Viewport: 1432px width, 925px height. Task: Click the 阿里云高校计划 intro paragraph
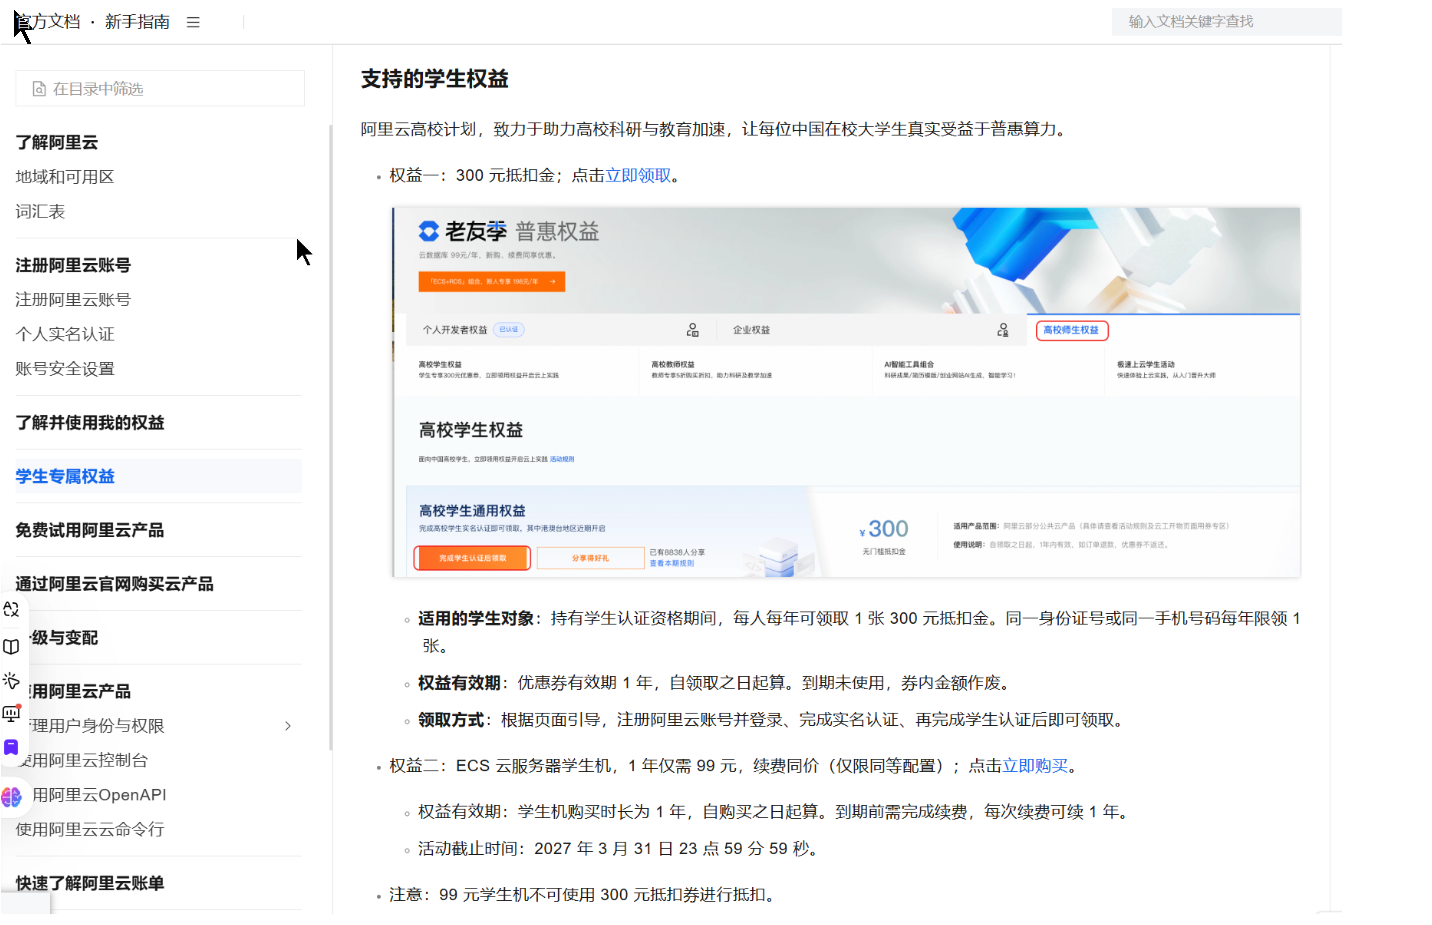[x=717, y=129]
